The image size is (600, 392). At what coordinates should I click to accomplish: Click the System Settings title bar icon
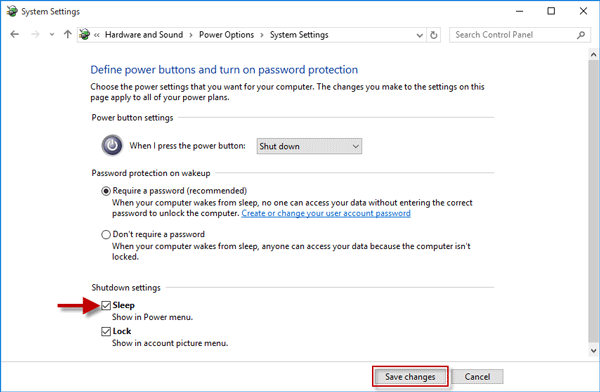(x=12, y=11)
